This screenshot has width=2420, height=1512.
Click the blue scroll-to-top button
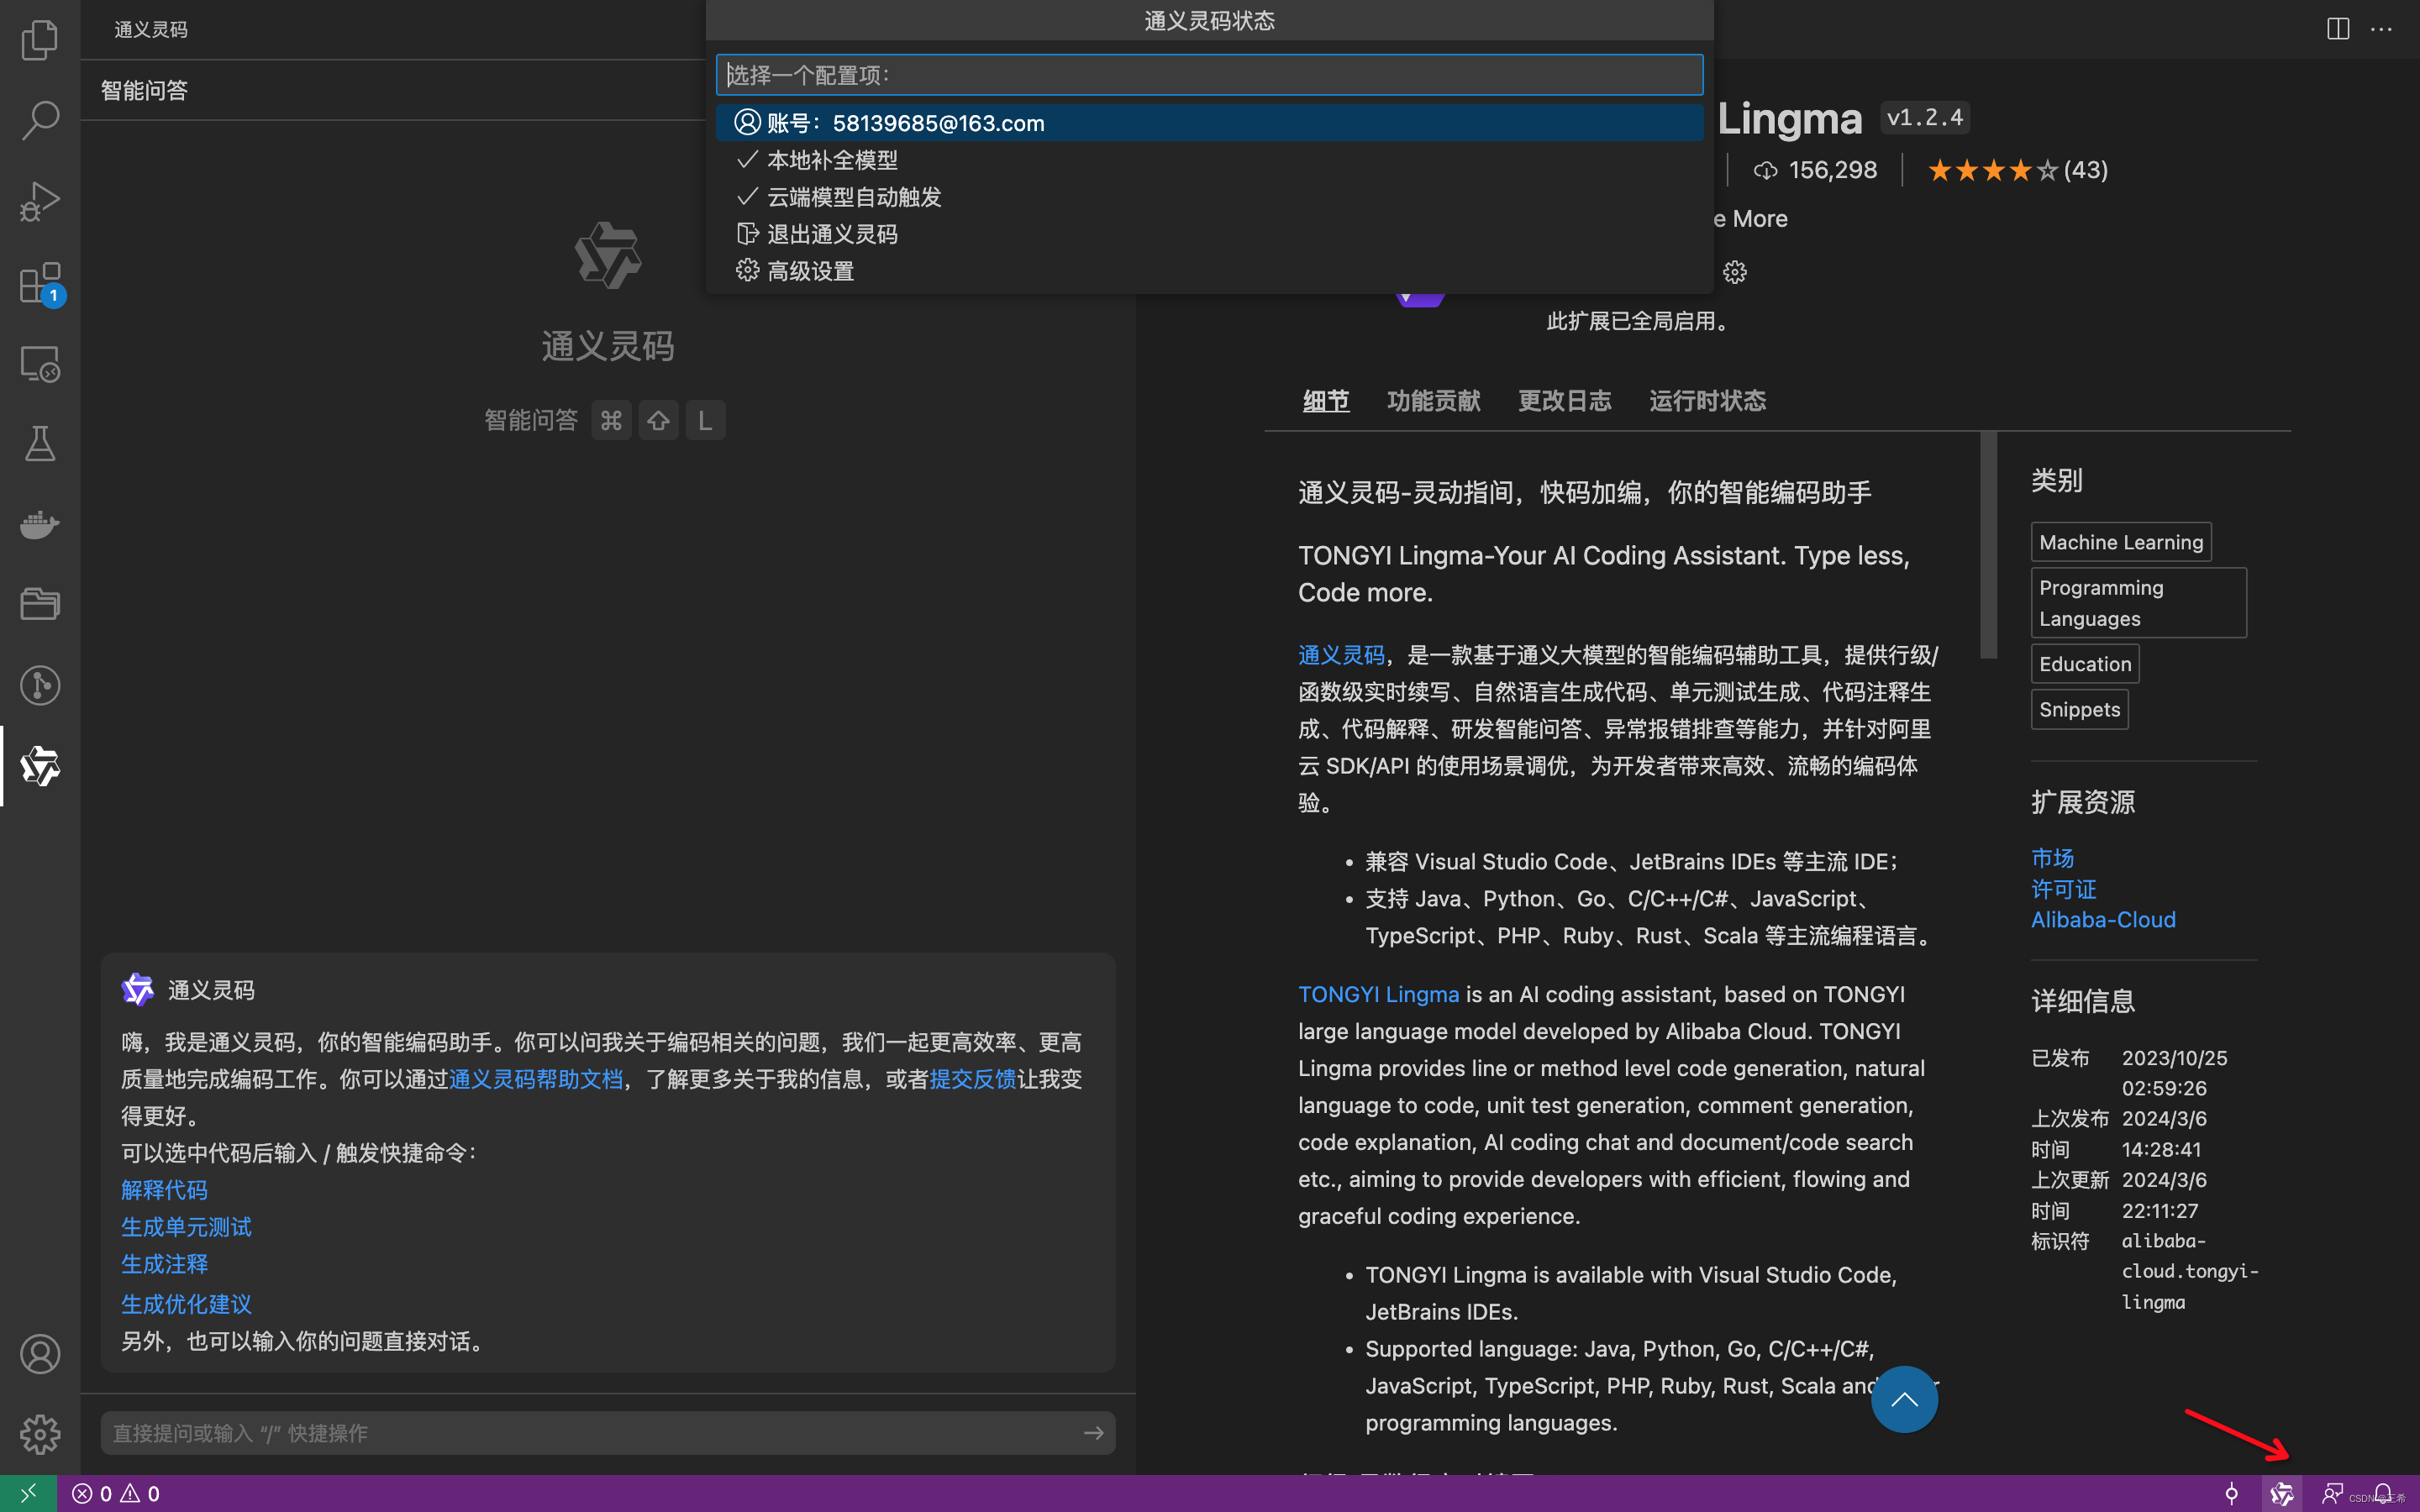tap(1904, 1399)
